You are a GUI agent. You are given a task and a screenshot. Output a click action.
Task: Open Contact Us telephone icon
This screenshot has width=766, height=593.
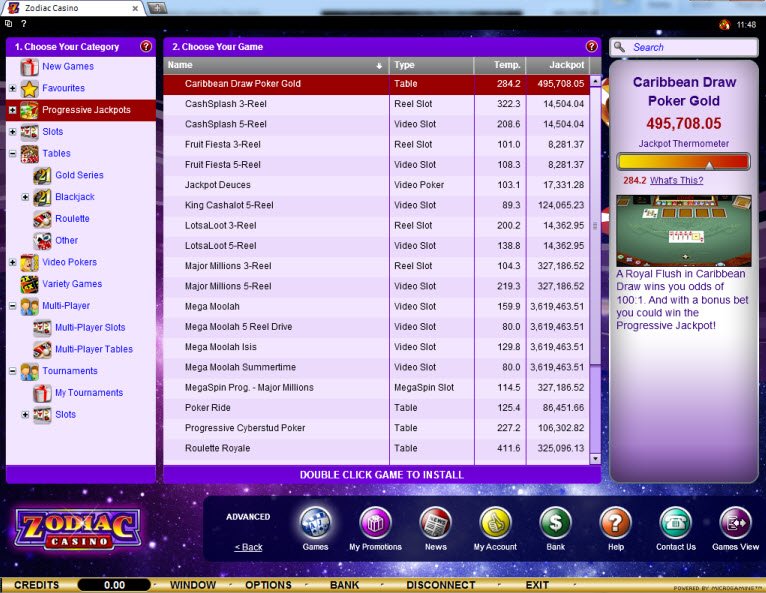676,523
